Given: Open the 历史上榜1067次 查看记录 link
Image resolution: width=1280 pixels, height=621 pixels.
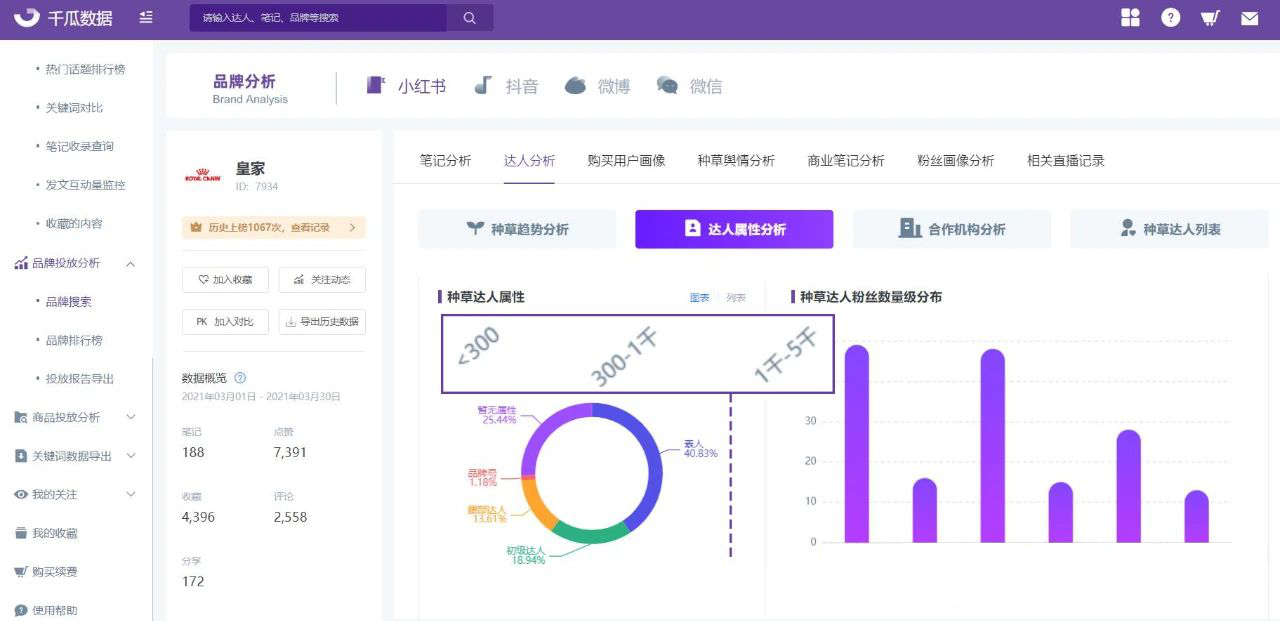Looking at the screenshot, I should tap(274, 228).
